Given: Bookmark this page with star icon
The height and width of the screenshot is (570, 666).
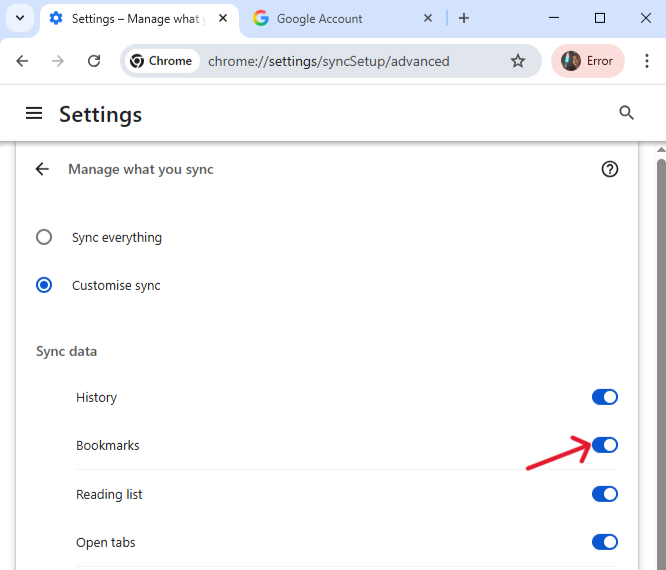Looking at the screenshot, I should pos(517,61).
